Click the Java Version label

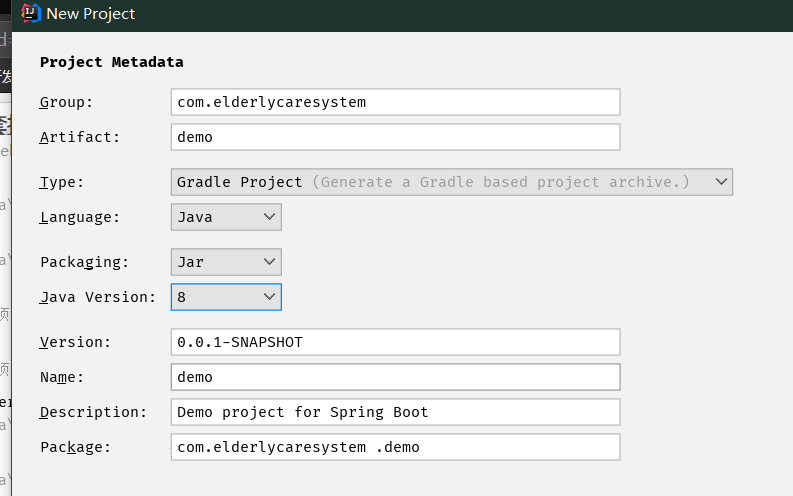tap(98, 297)
